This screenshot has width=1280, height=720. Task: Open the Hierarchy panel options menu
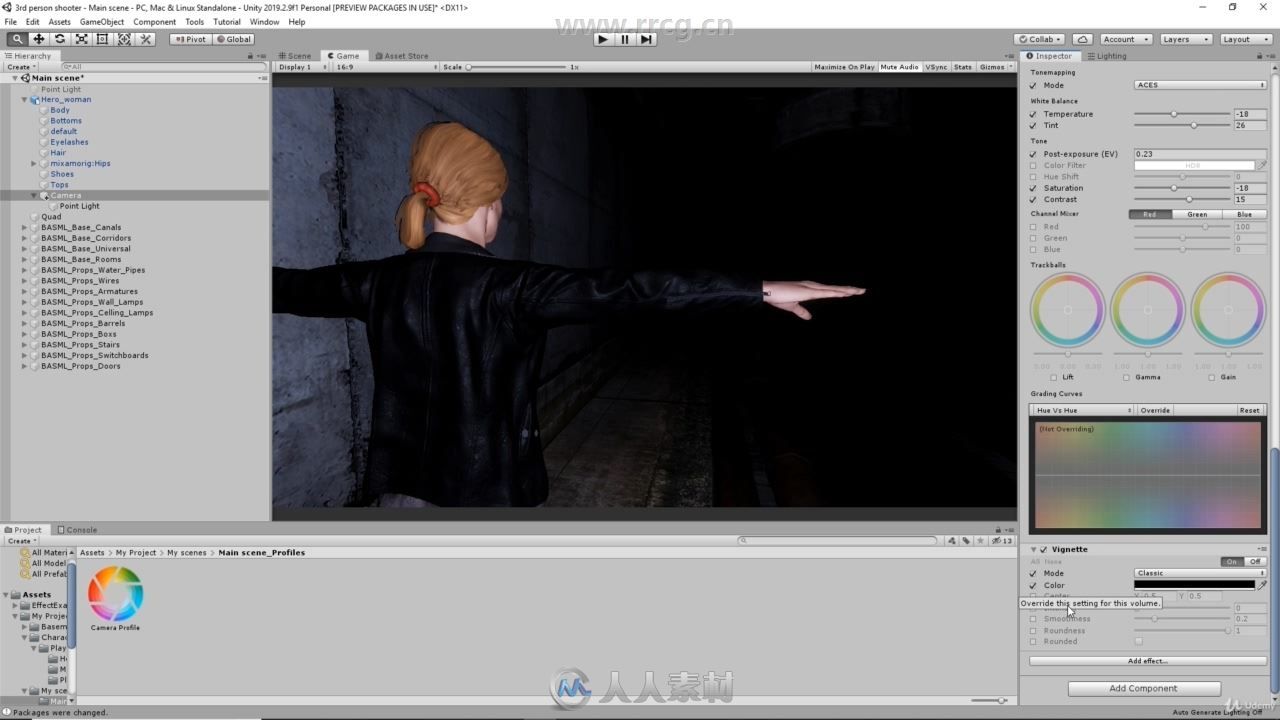click(x=264, y=56)
